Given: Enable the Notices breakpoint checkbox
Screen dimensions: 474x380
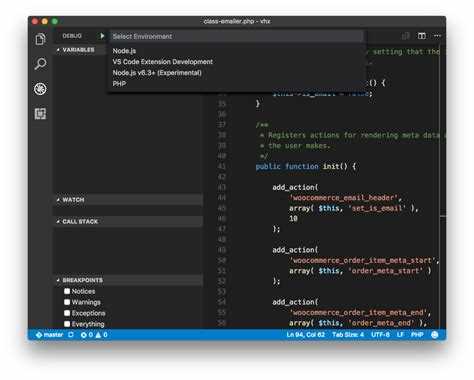Looking at the screenshot, I should pyautogui.click(x=67, y=291).
